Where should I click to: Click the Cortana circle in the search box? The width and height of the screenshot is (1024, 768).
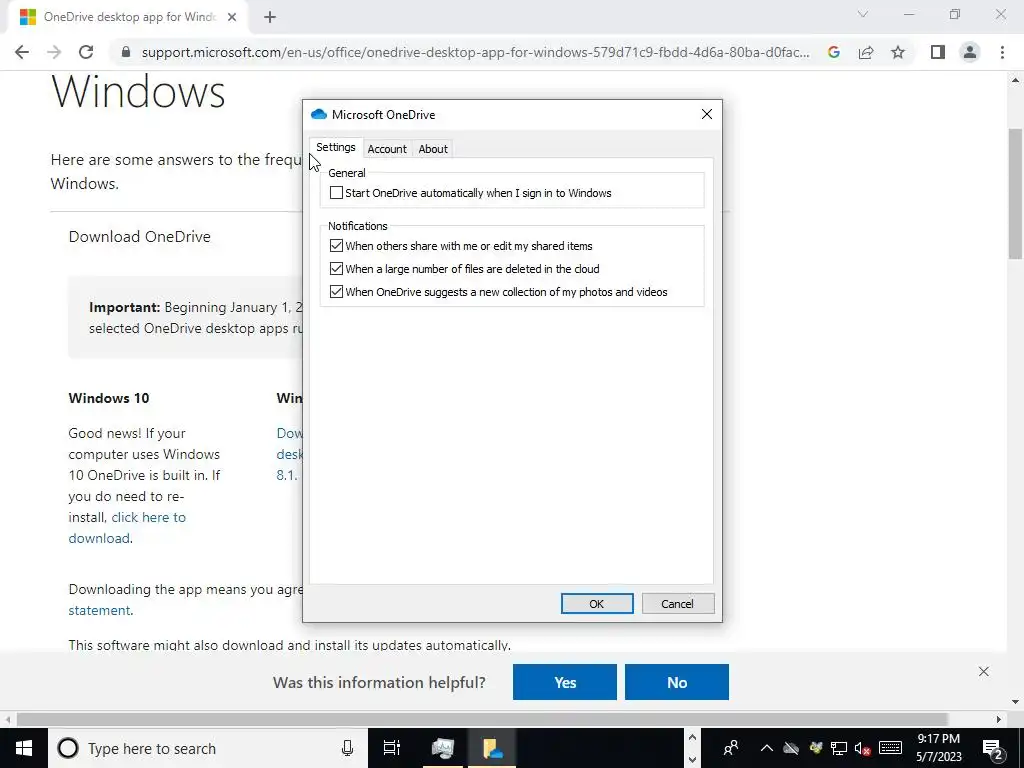pyautogui.click(x=68, y=748)
